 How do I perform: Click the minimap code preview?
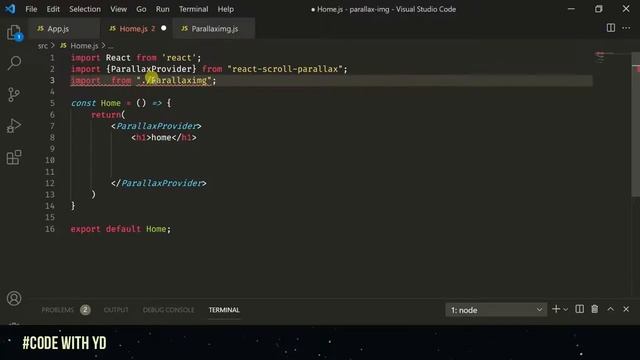point(600,58)
